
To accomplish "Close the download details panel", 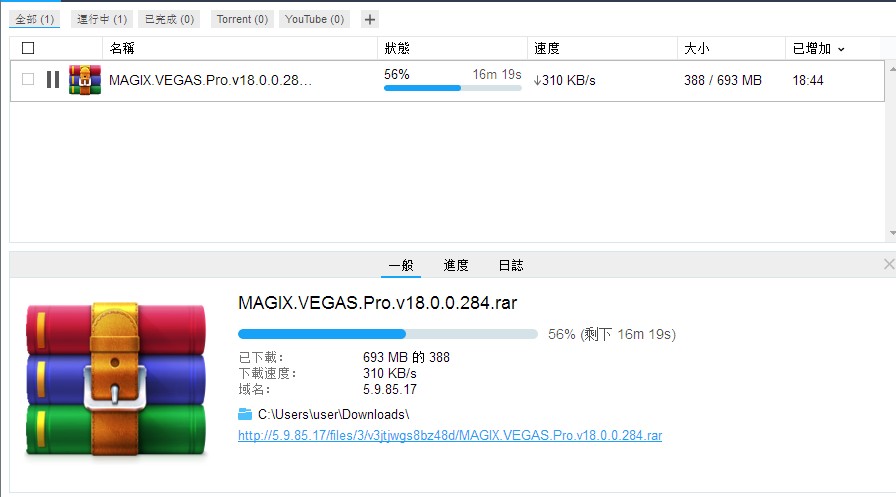I will pyautogui.click(x=889, y=264).
